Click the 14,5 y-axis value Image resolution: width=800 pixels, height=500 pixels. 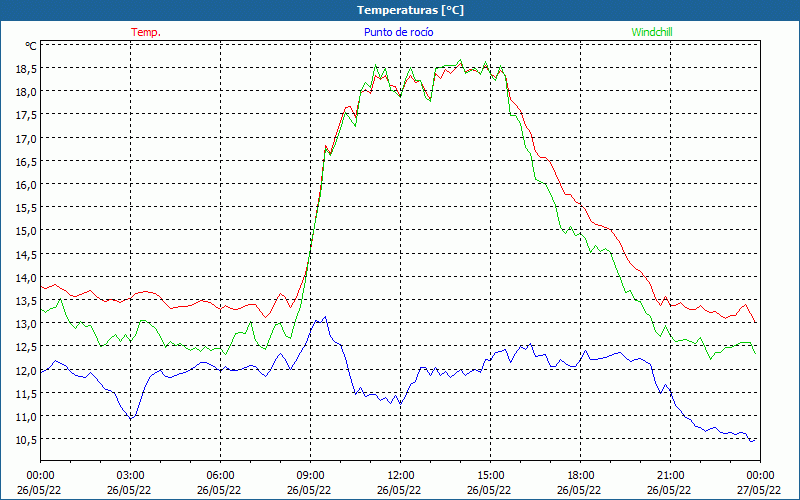(27, 254)
